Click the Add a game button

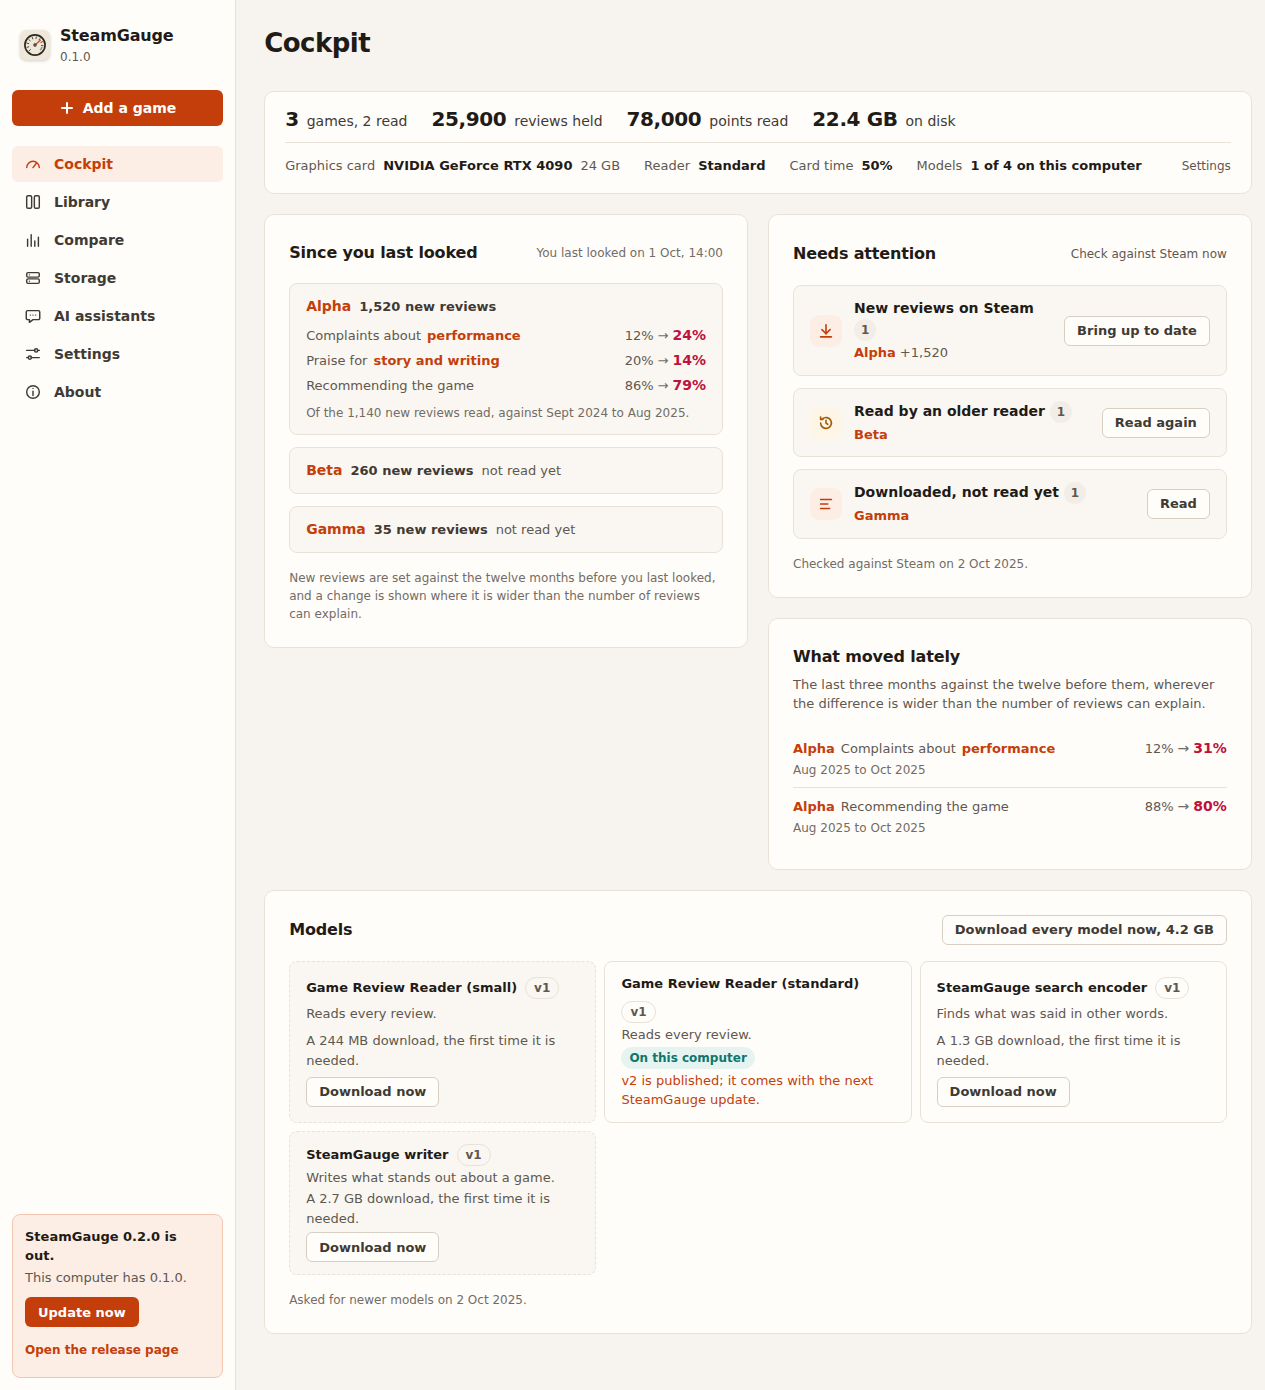(x=117, y=108)
